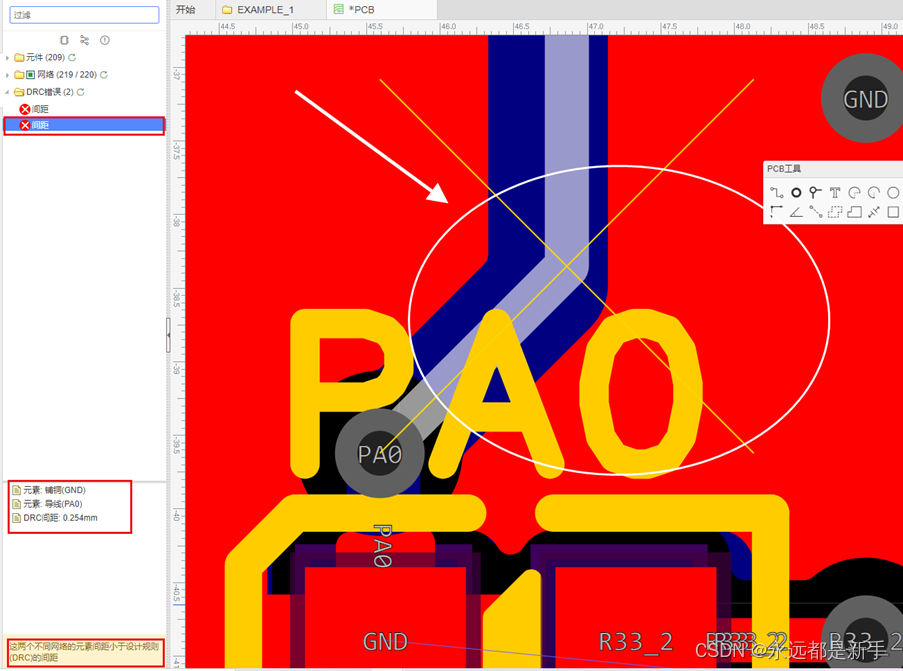The width and height of the screenshot is (903, 671).
Task: Select the track routing tool in PCB工具
Action: pyautogui.click(x=777, y=192)
